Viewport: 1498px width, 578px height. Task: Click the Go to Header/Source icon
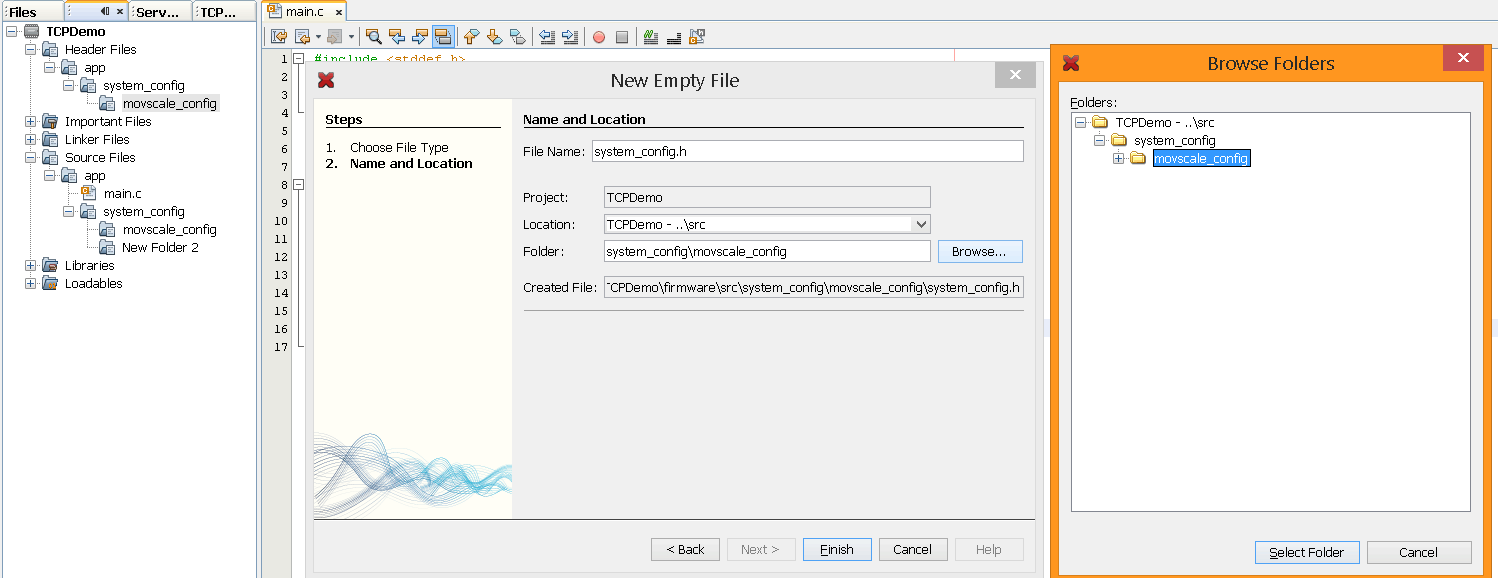tap(697, 37)
